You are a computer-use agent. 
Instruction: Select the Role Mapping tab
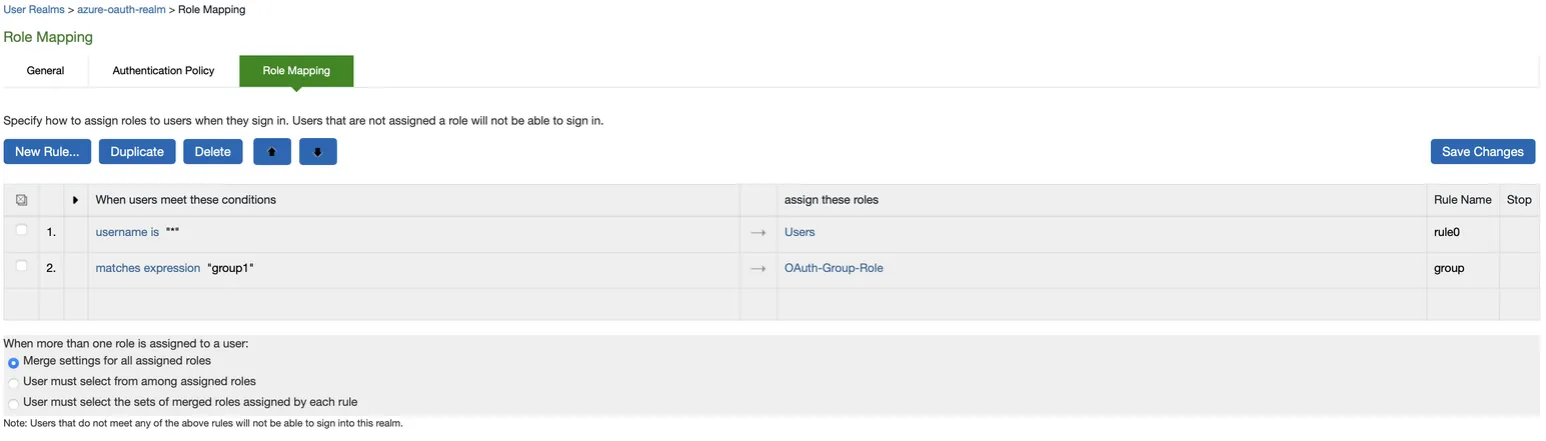coord(296,71)
